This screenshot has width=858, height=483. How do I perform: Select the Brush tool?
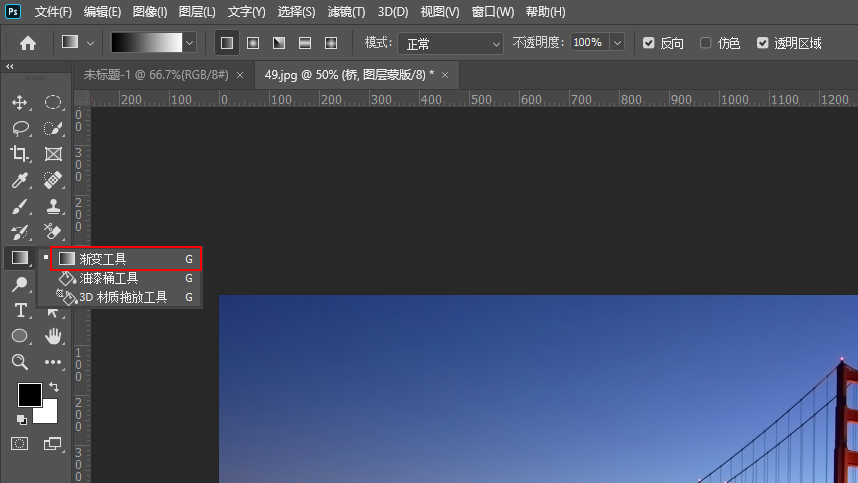point(20,206)
